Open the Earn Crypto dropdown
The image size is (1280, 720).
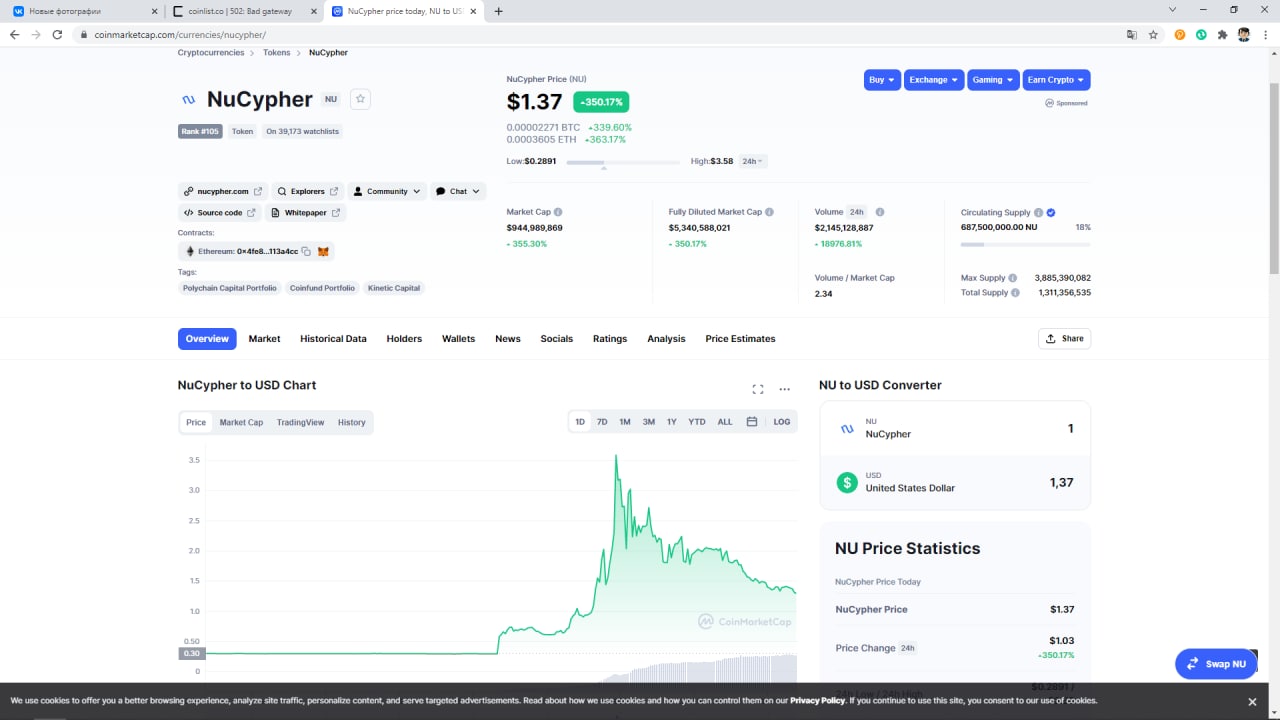(1056, 80)
